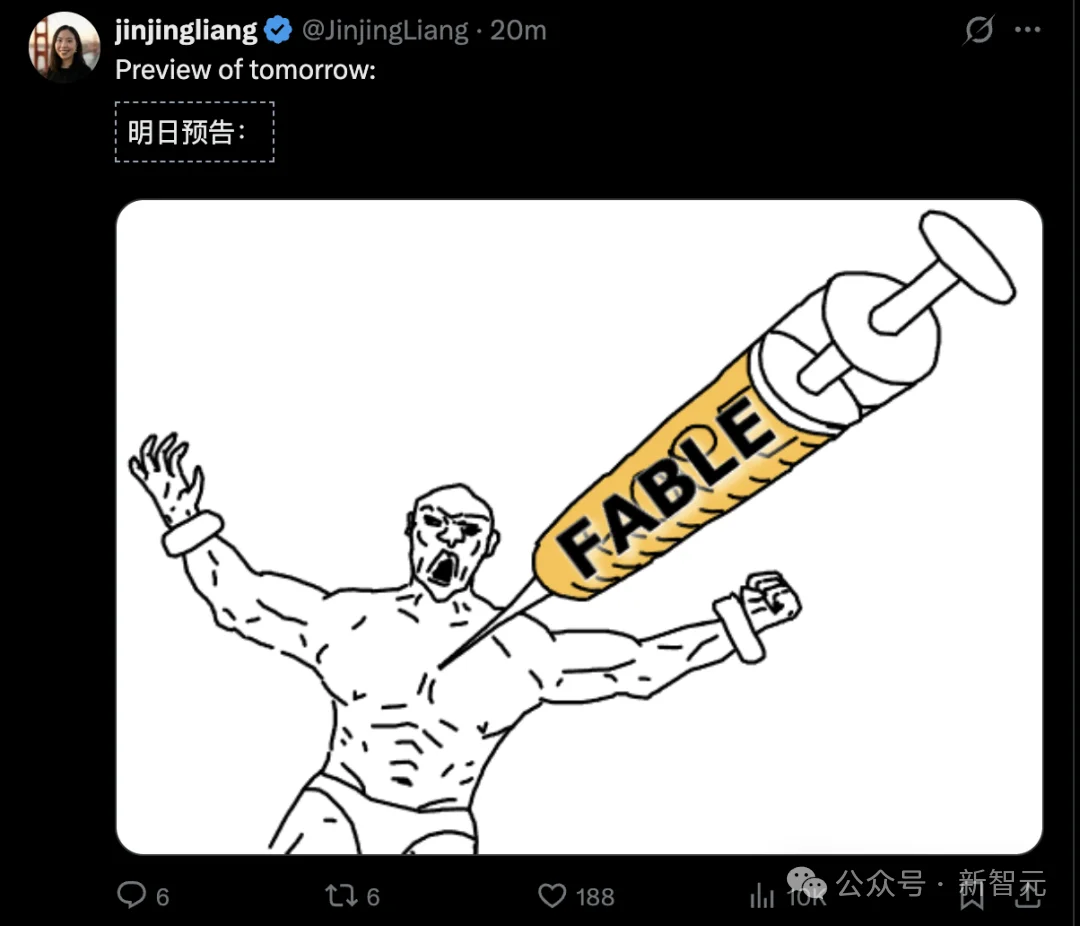
Task: Click the WeChat logo in watermark
Action: [807, 883]
